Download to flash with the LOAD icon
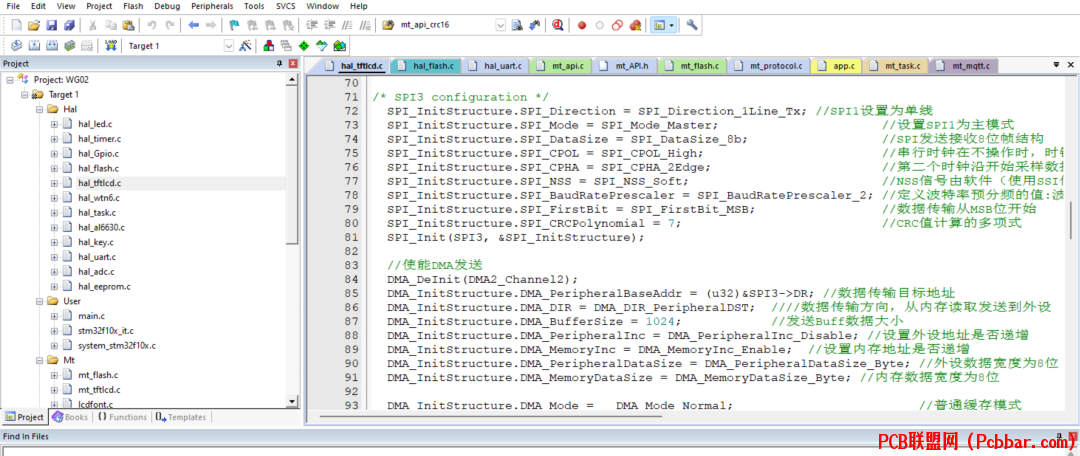The width and height of the screenshot is (1080, 456). pyautogui.click(x=110, y=46)
